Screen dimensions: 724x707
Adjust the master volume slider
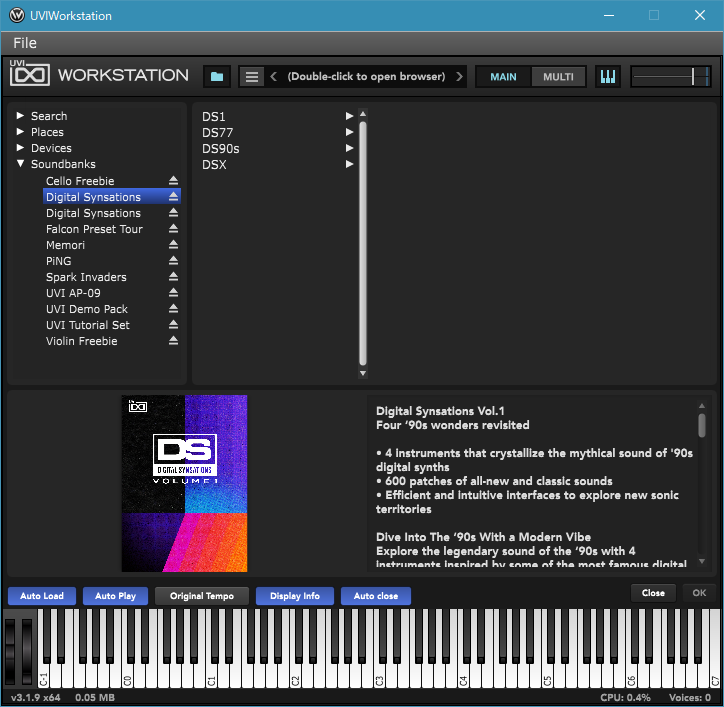pos(670,77)
